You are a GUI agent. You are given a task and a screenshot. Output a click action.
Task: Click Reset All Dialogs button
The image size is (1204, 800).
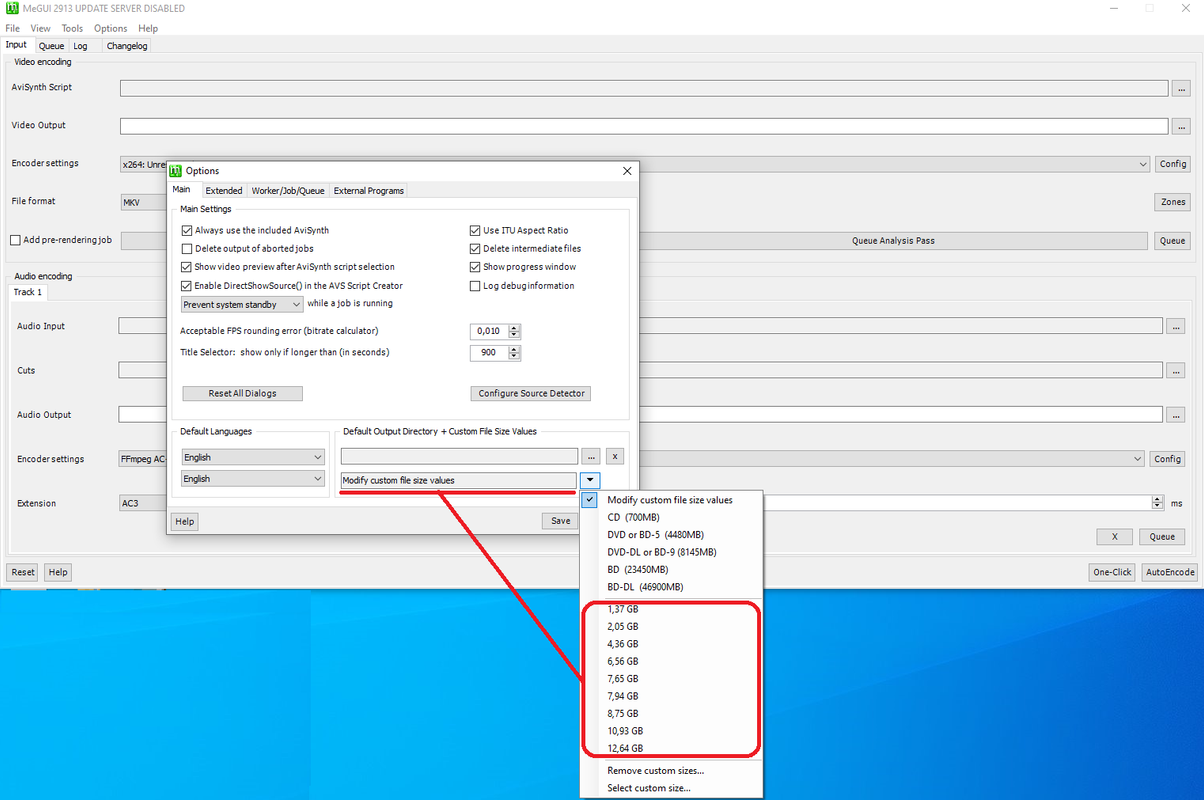pos(242,393)
